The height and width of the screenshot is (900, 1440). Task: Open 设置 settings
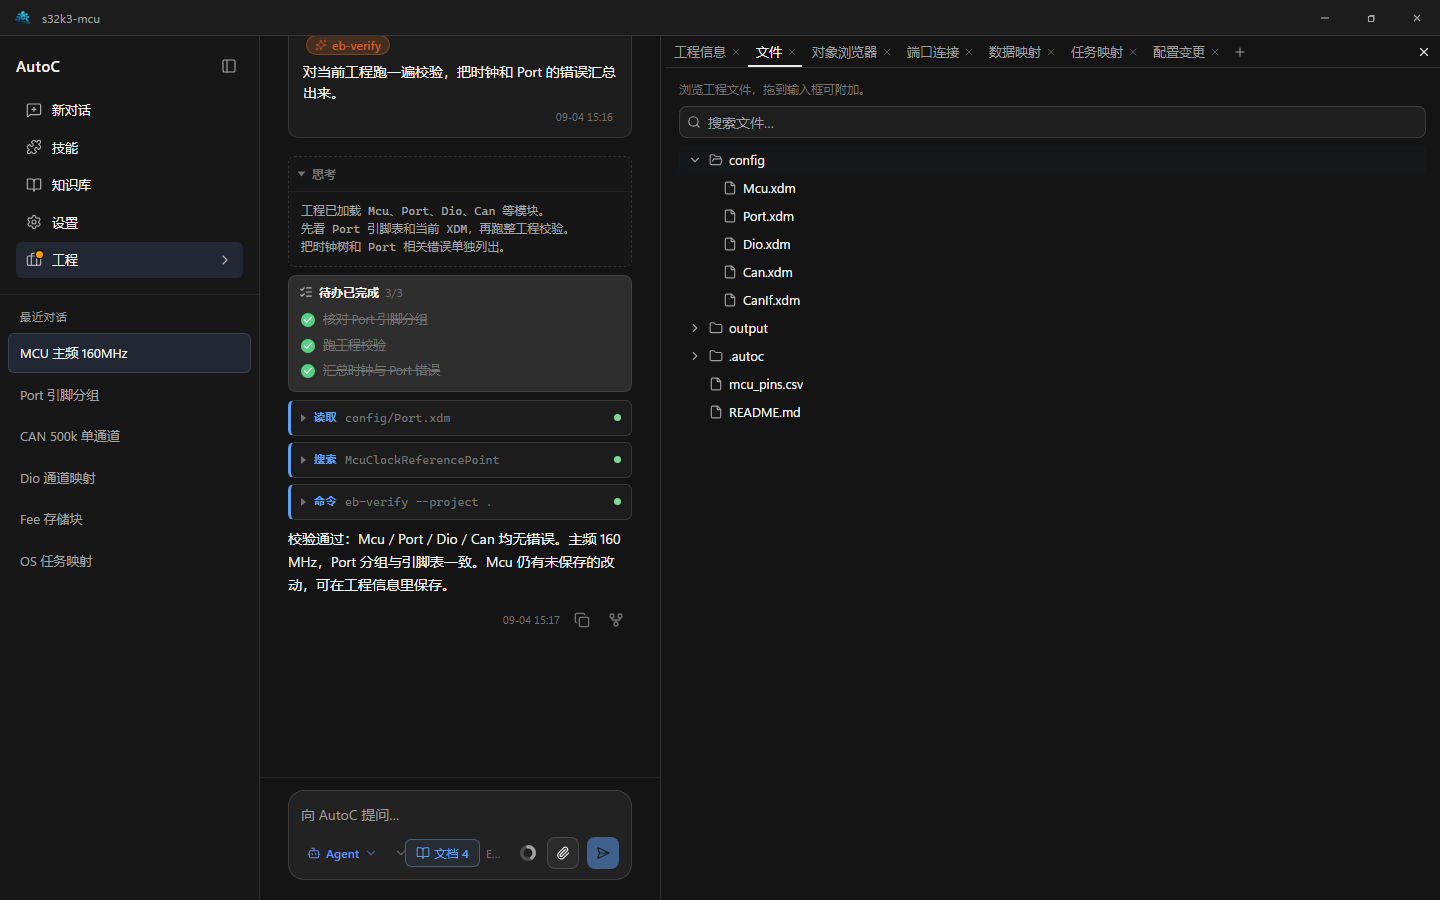coord(129,223)
